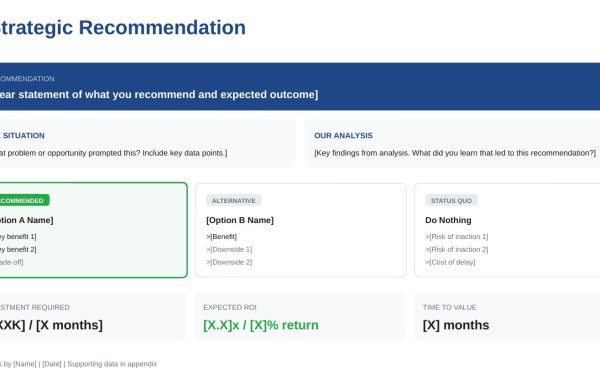Select the Key findings from analysis text
The image size is (600, 385).
click(x=455, y=153)
